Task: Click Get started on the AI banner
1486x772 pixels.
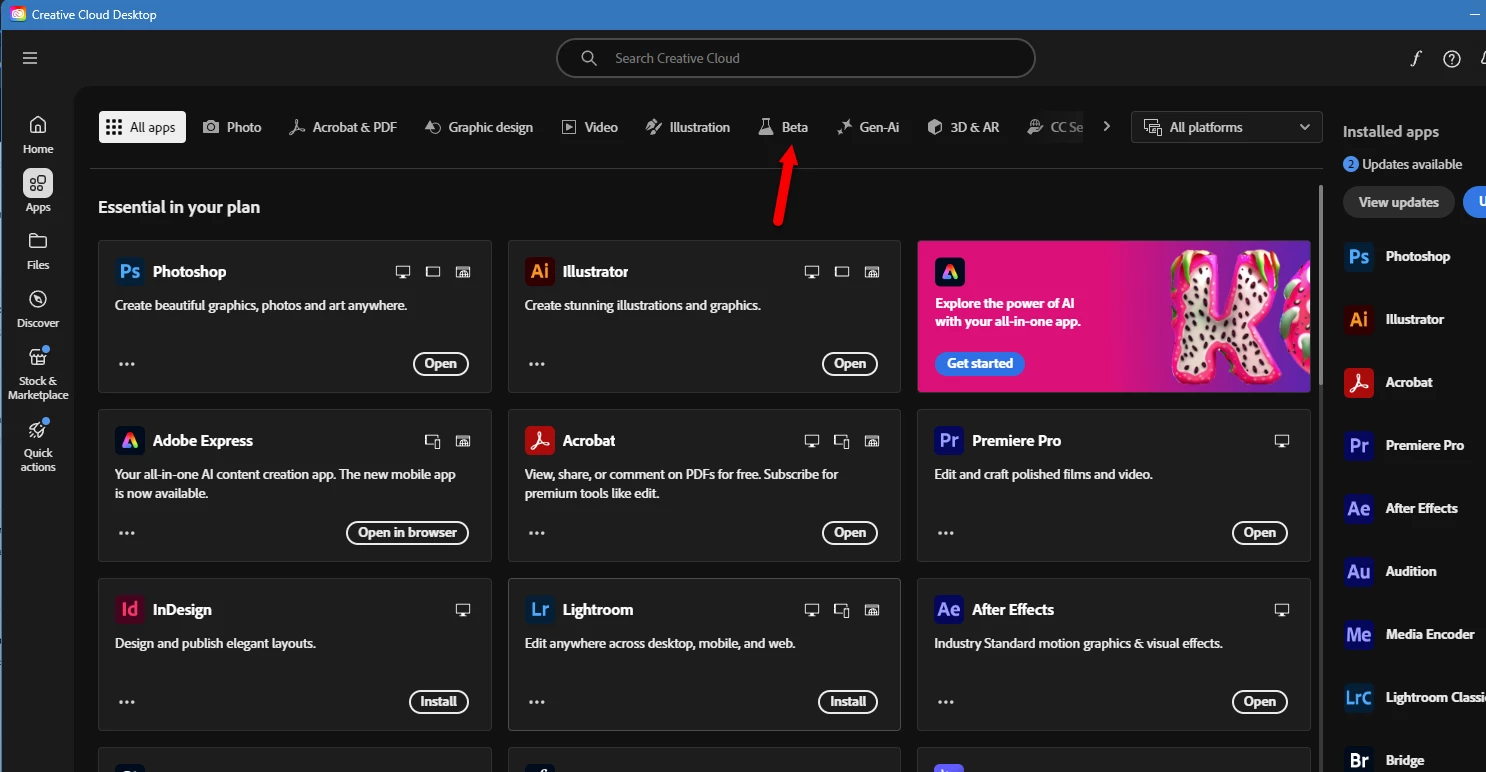Action: click(x=980, y=364)
